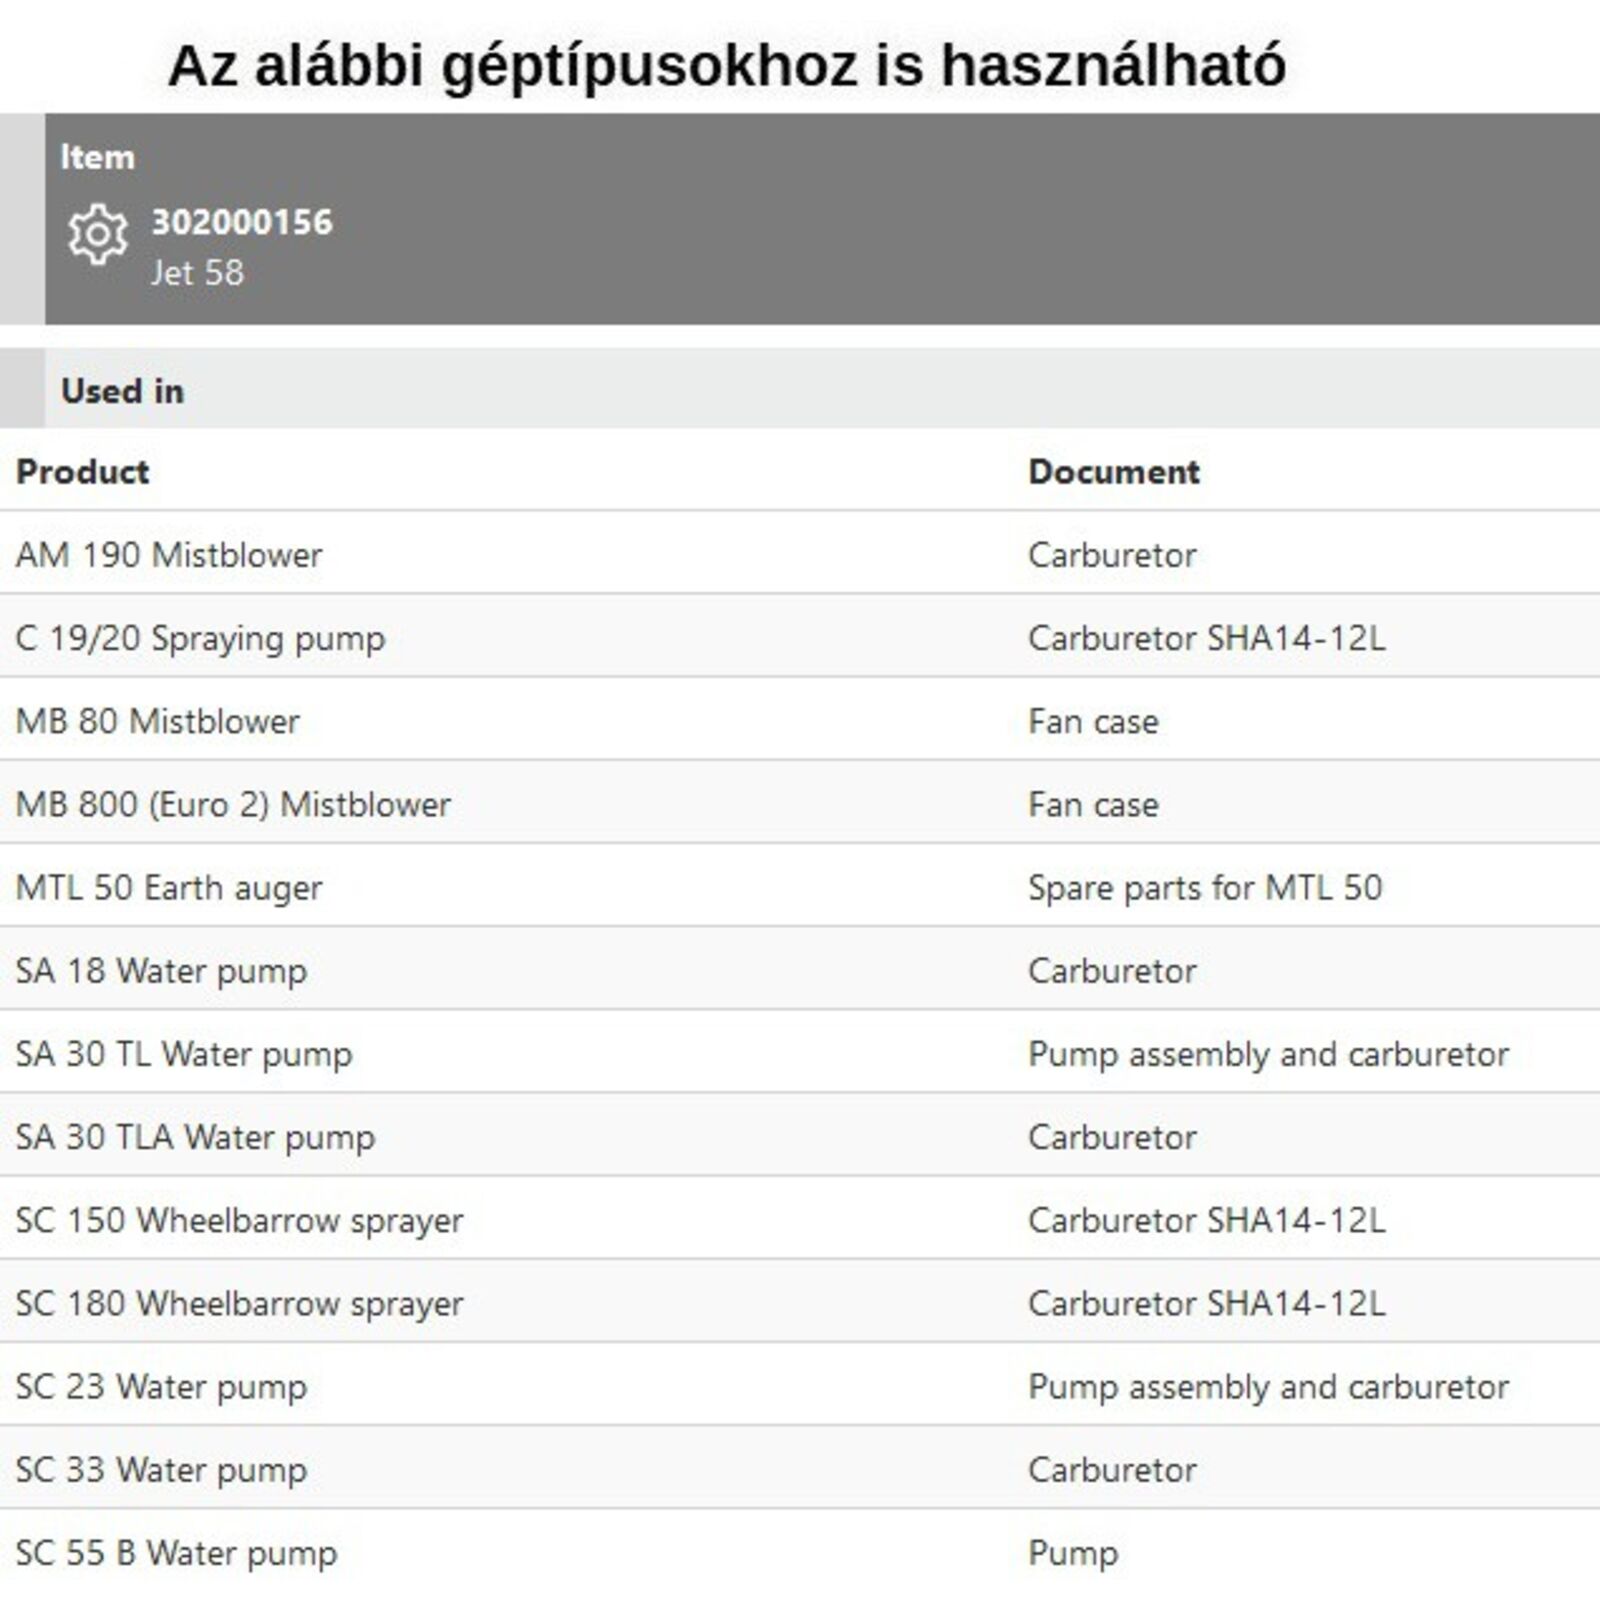Open SA 30 TLA Water pump
This screenshot has width=1600, height=1600.
195,1137
